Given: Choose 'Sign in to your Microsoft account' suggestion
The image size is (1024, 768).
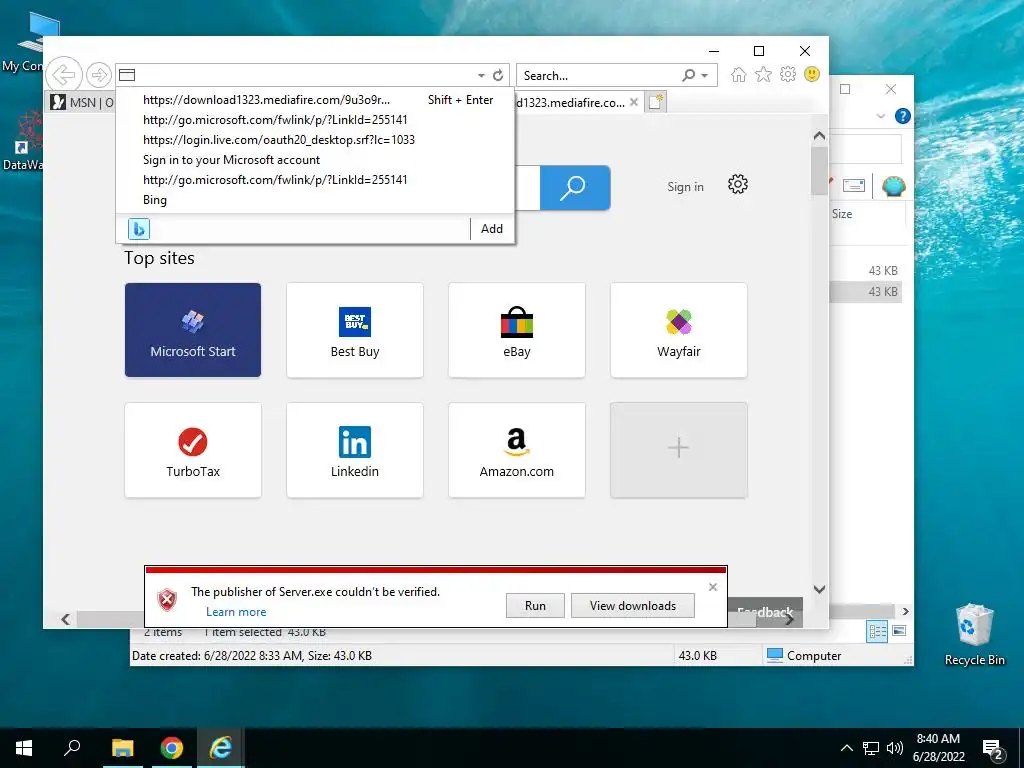Looking at the screenshot, I should coord(315,160).
